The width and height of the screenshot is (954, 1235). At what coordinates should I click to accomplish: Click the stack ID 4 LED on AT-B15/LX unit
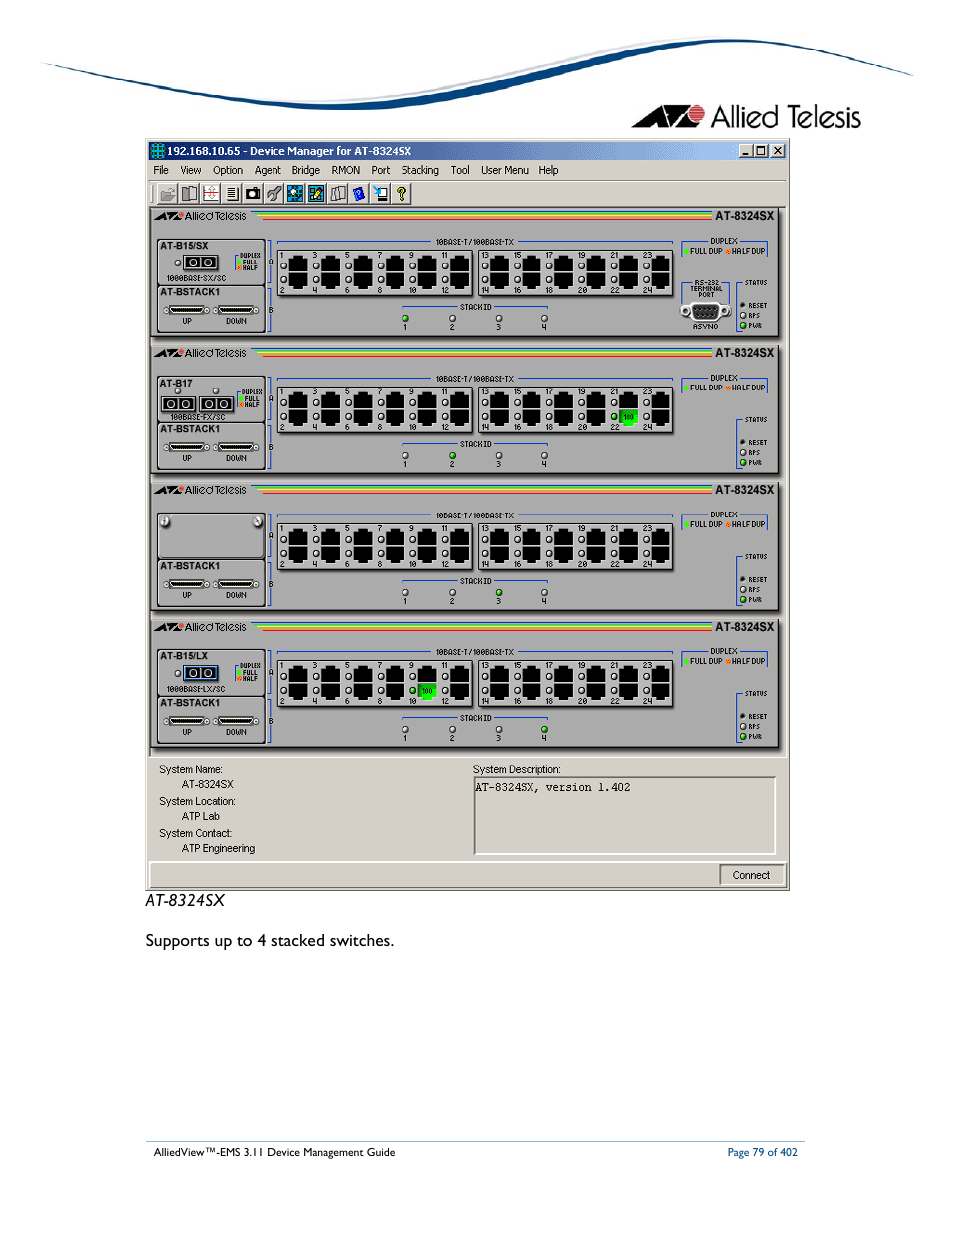(x=544, y=730)
